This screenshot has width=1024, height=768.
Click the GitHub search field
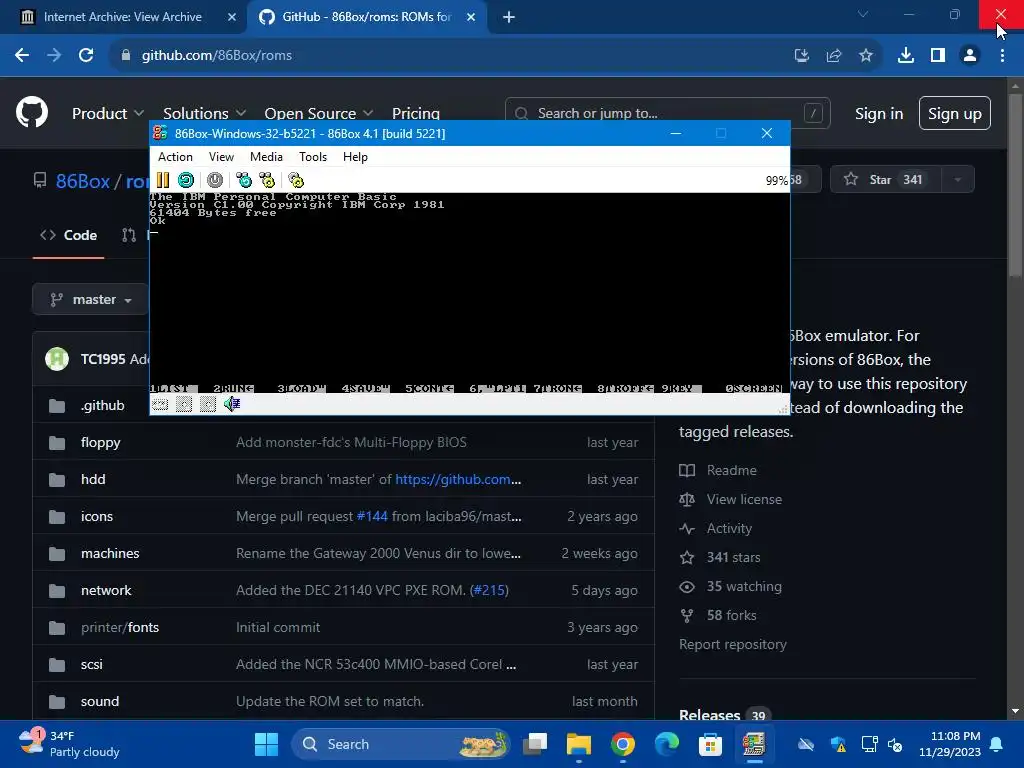[667, 114]
